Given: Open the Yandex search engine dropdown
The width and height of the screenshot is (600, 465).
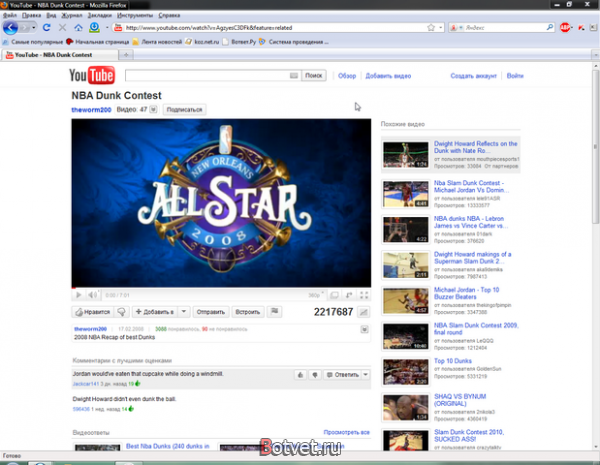Looking at the screenshot, I should tap(456, 28).
